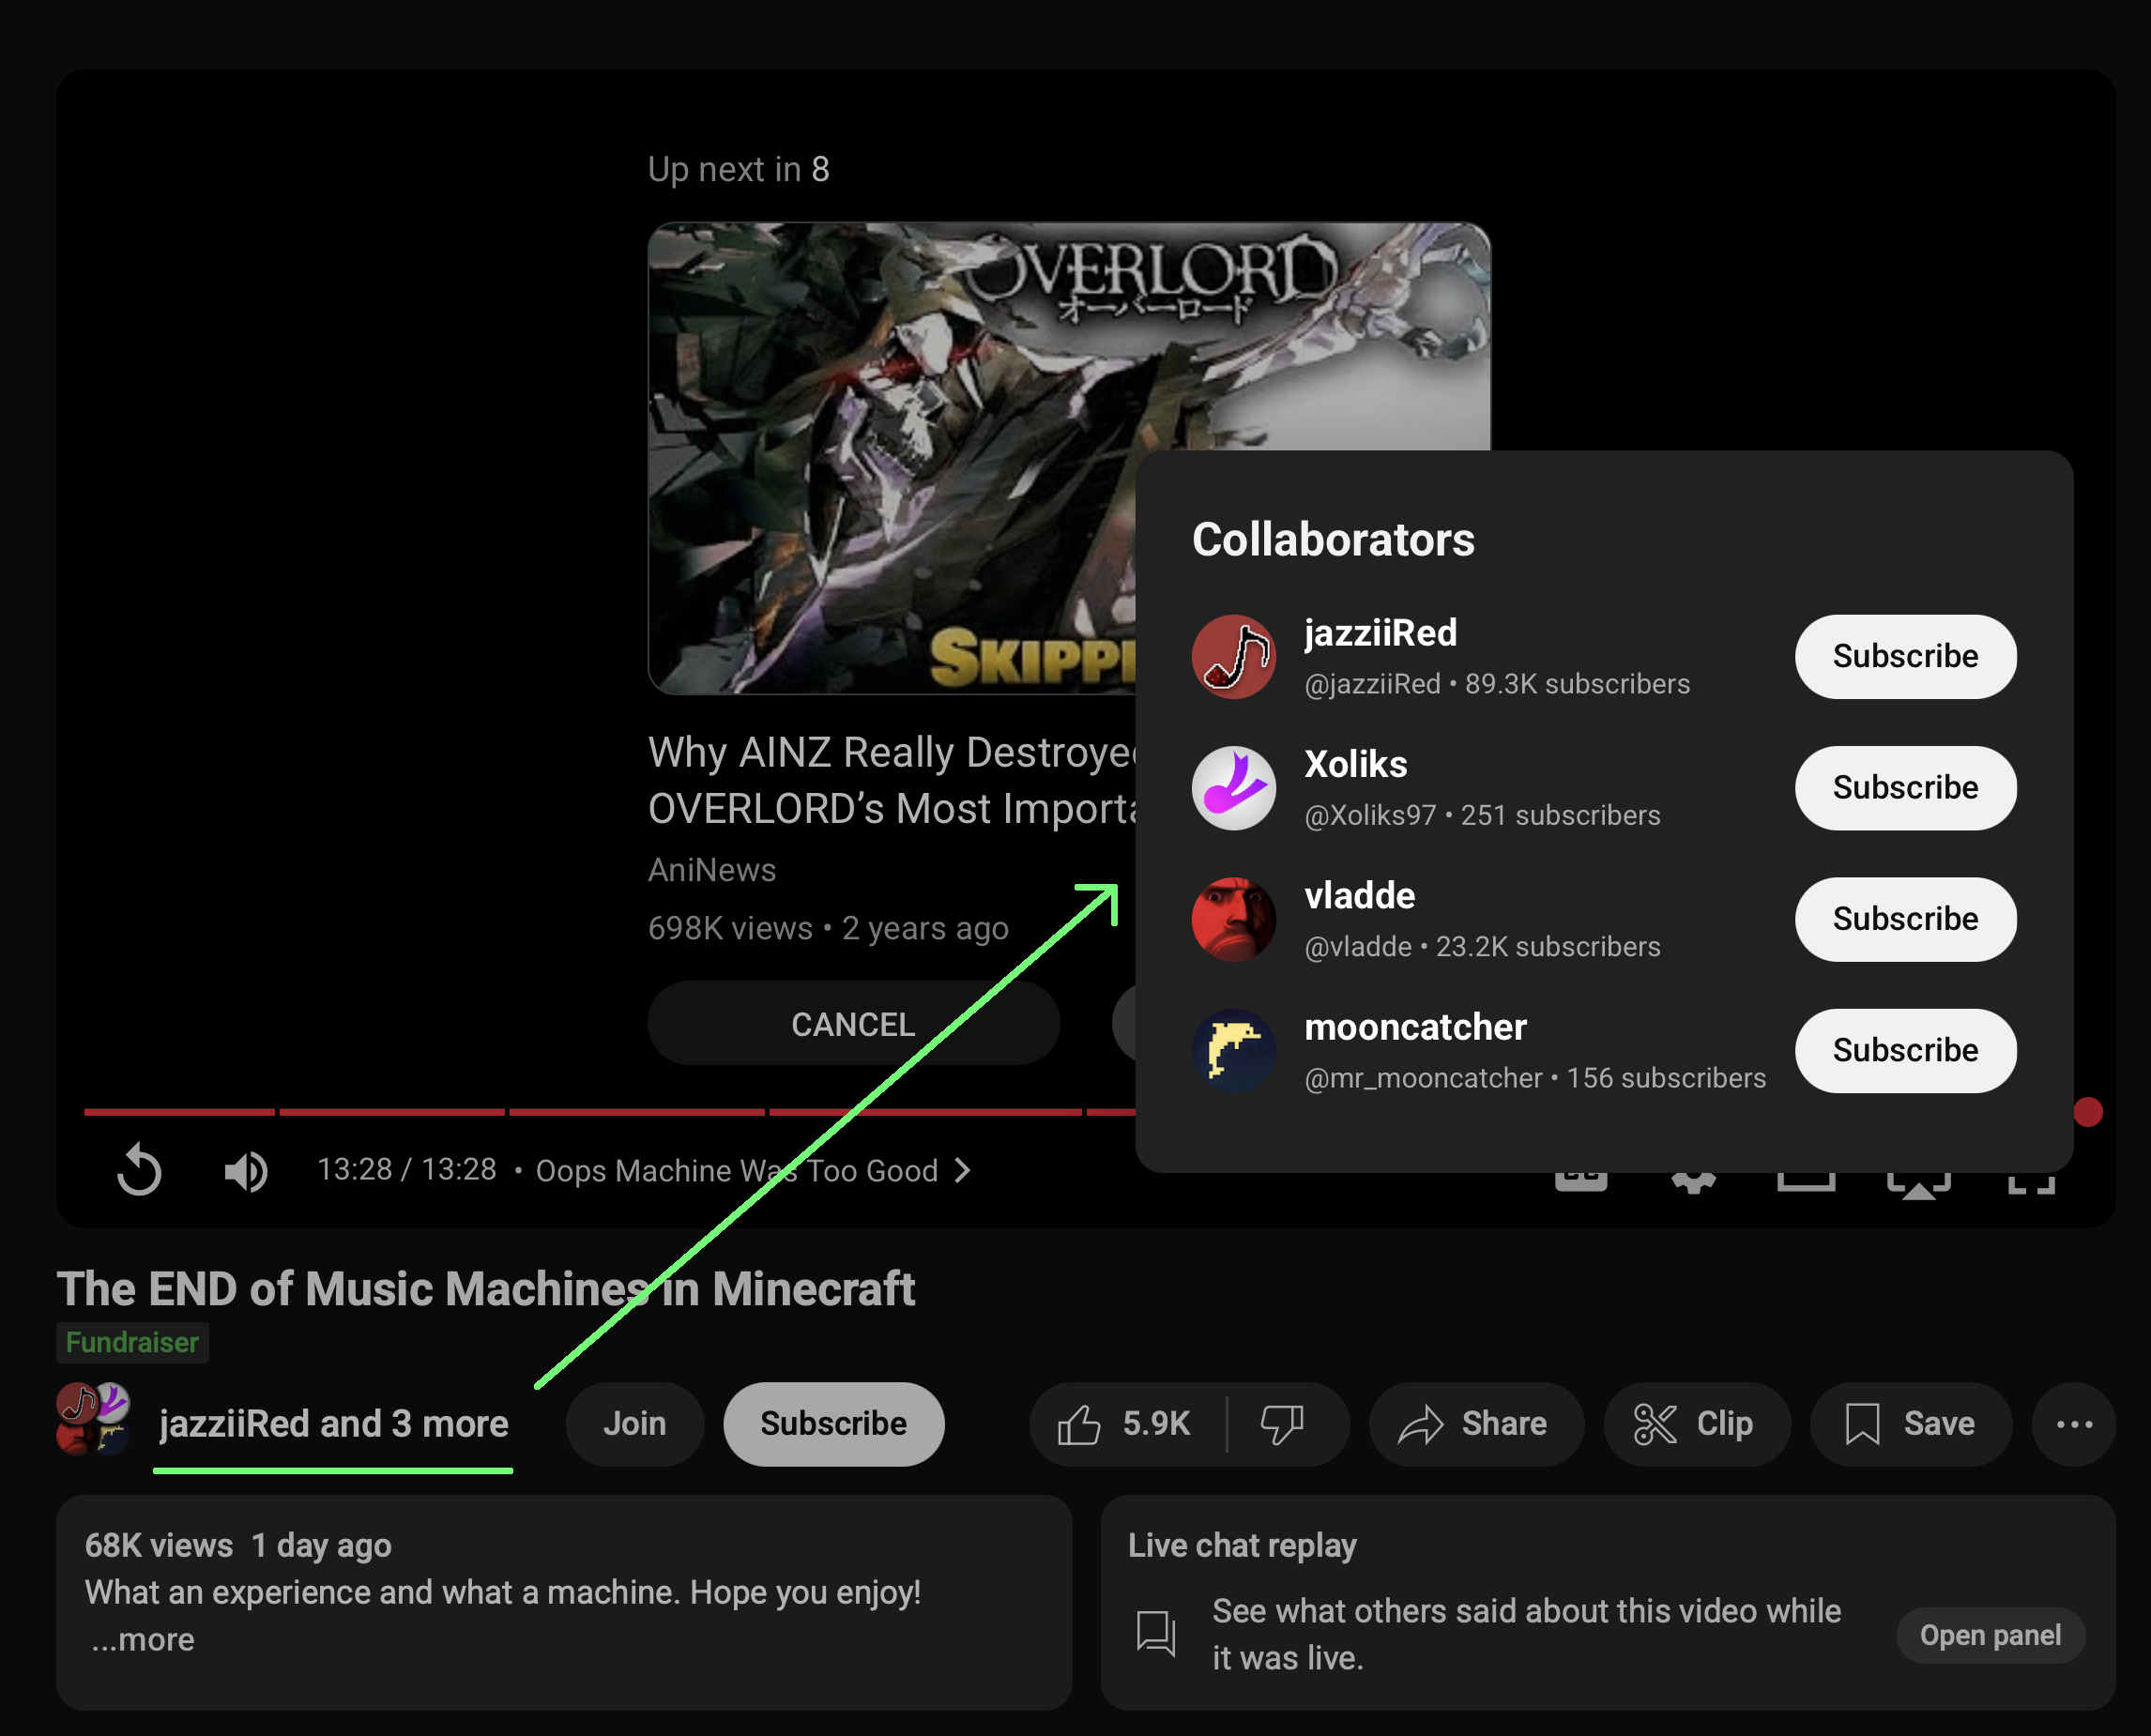The width and height of the screenshot is (2151, 1736).
Task: Click the replay video icon
Action: coord(139,1170)
